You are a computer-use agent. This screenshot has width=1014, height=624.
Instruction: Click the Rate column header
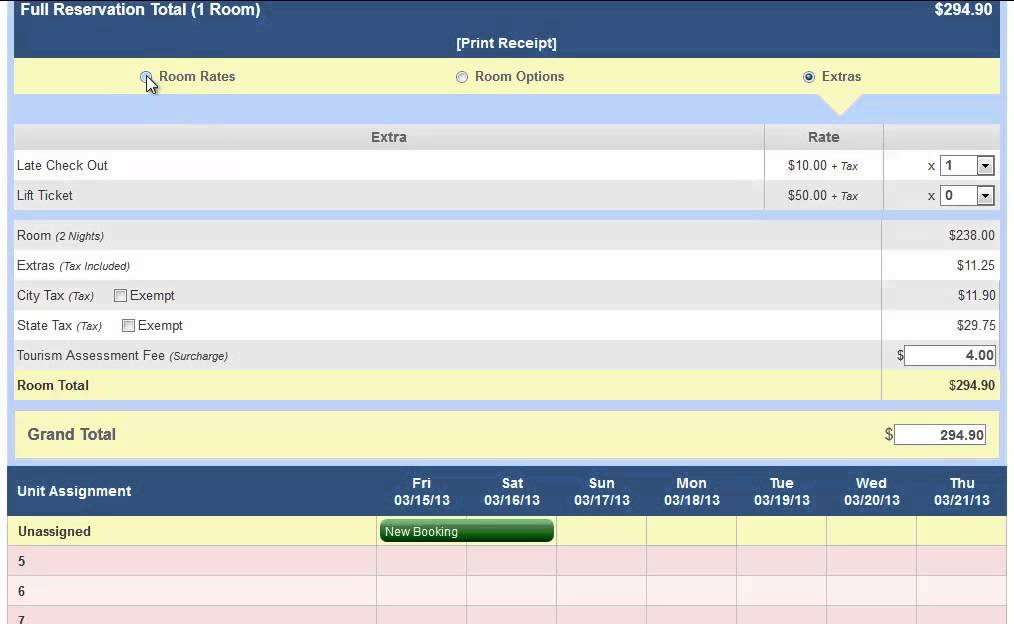click(823, 137)
